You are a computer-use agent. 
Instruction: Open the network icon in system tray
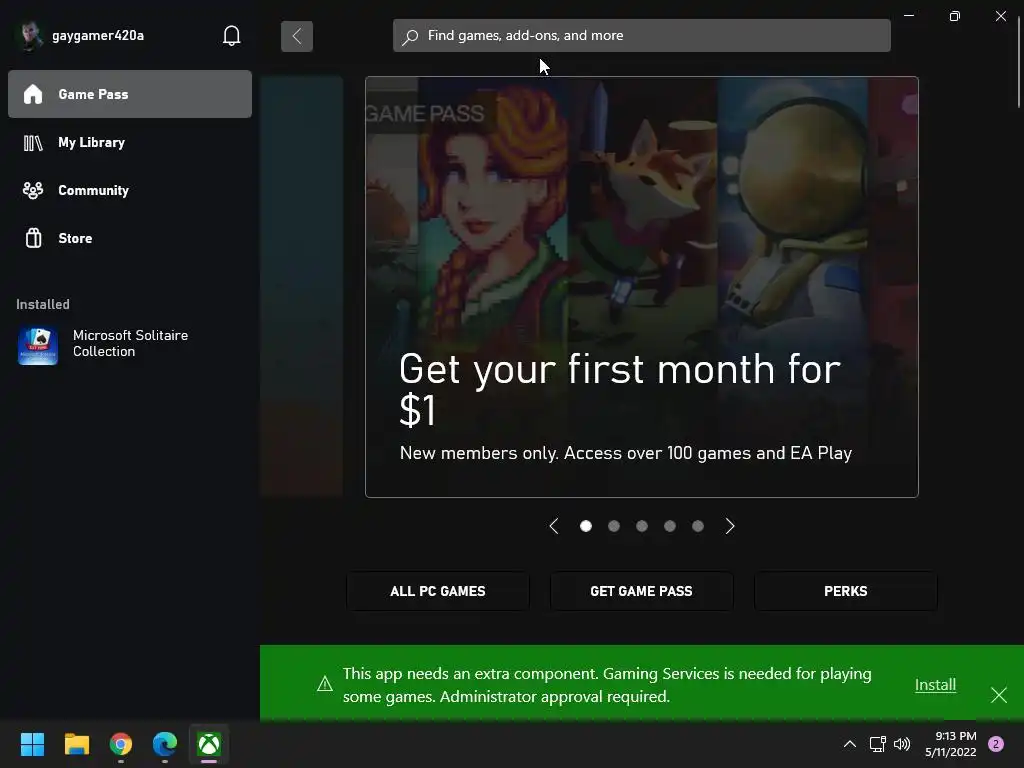click(877, 744)
